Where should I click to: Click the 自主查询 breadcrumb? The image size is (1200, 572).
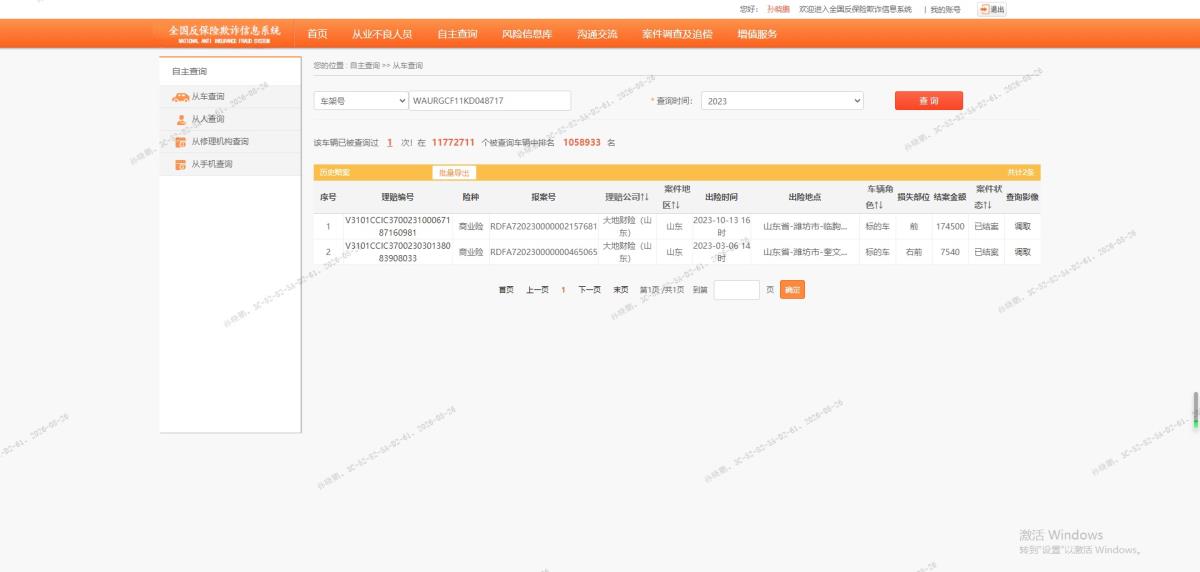point(365,65)
